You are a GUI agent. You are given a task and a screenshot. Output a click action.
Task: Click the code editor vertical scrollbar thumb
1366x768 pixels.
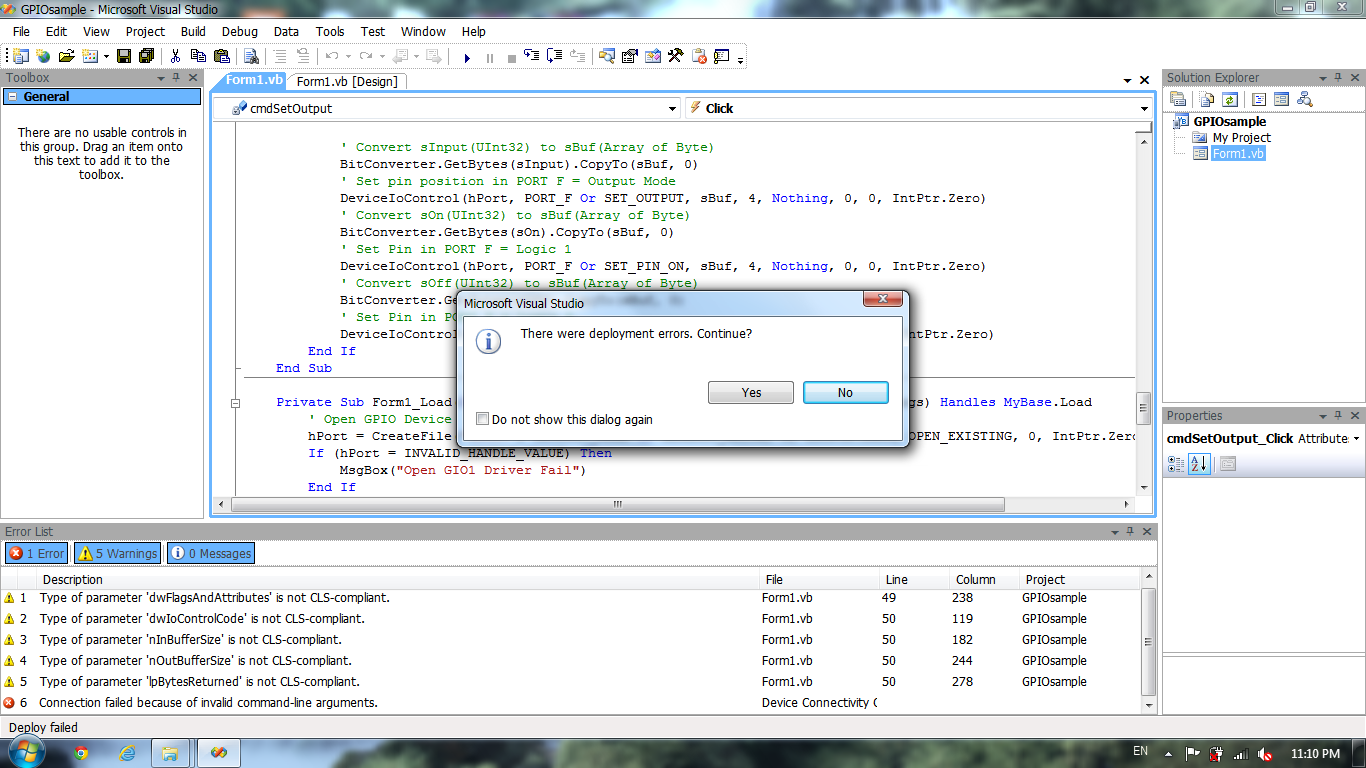pos(1144,406)
